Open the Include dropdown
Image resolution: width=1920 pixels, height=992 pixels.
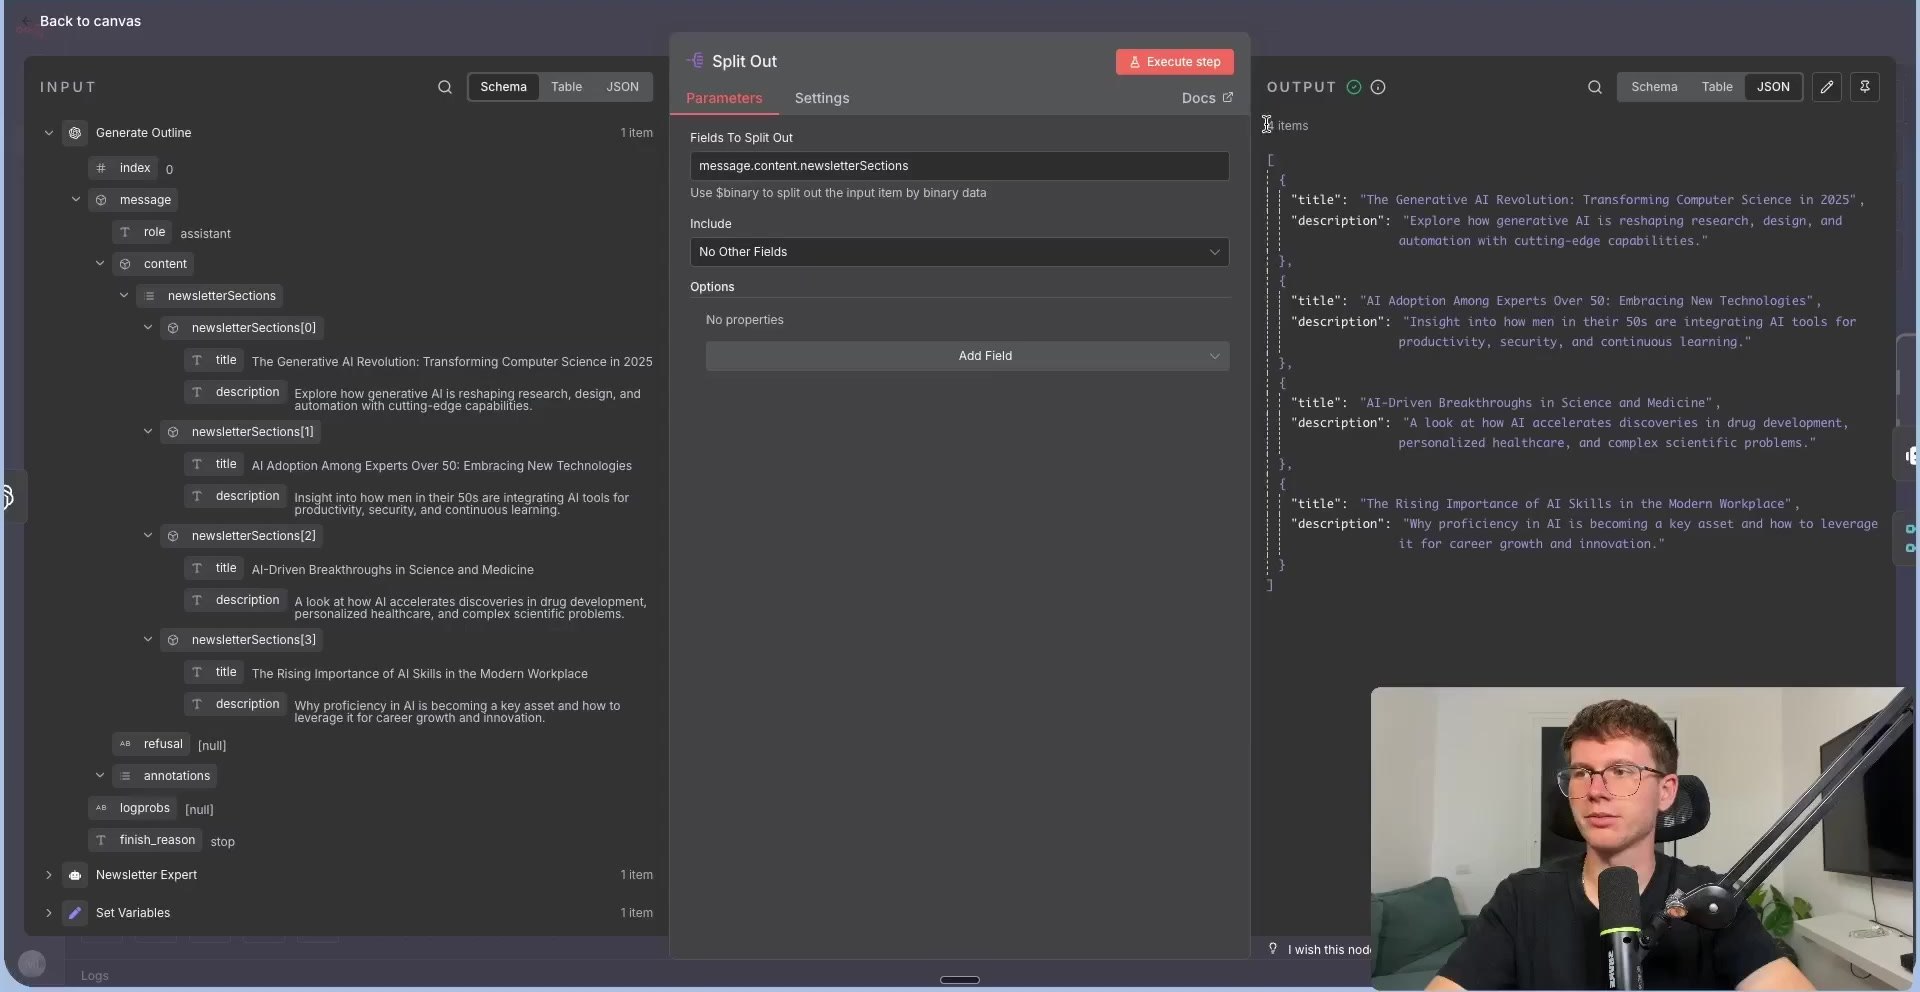click(x=959, y=252)
